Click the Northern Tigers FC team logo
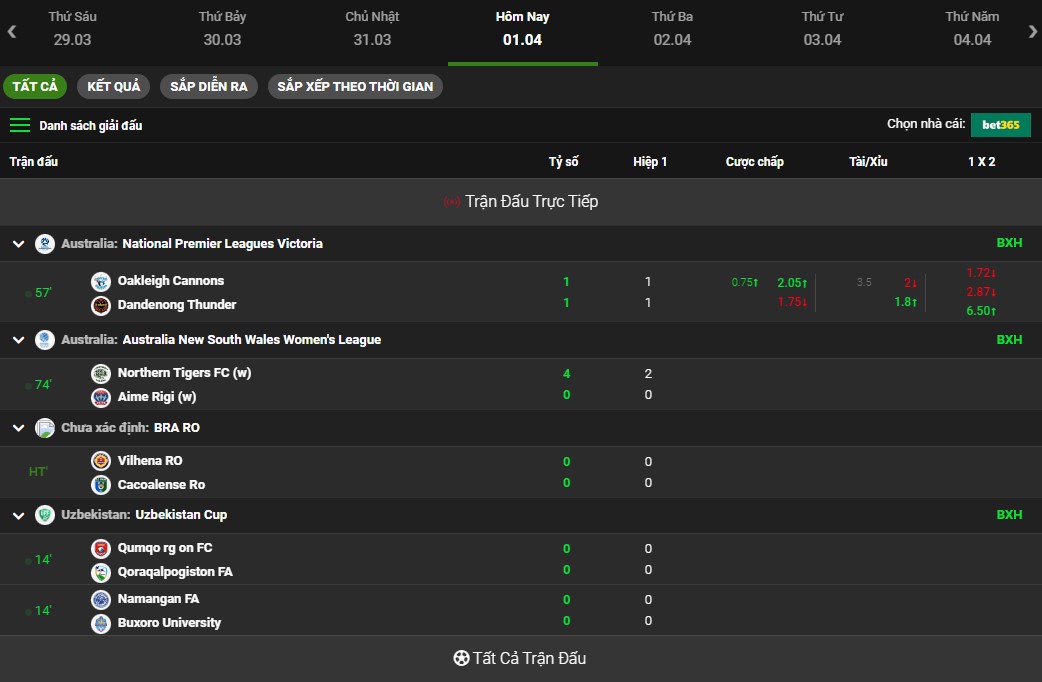The width and height of the screenshot is (1042, 682). point(100,374)
